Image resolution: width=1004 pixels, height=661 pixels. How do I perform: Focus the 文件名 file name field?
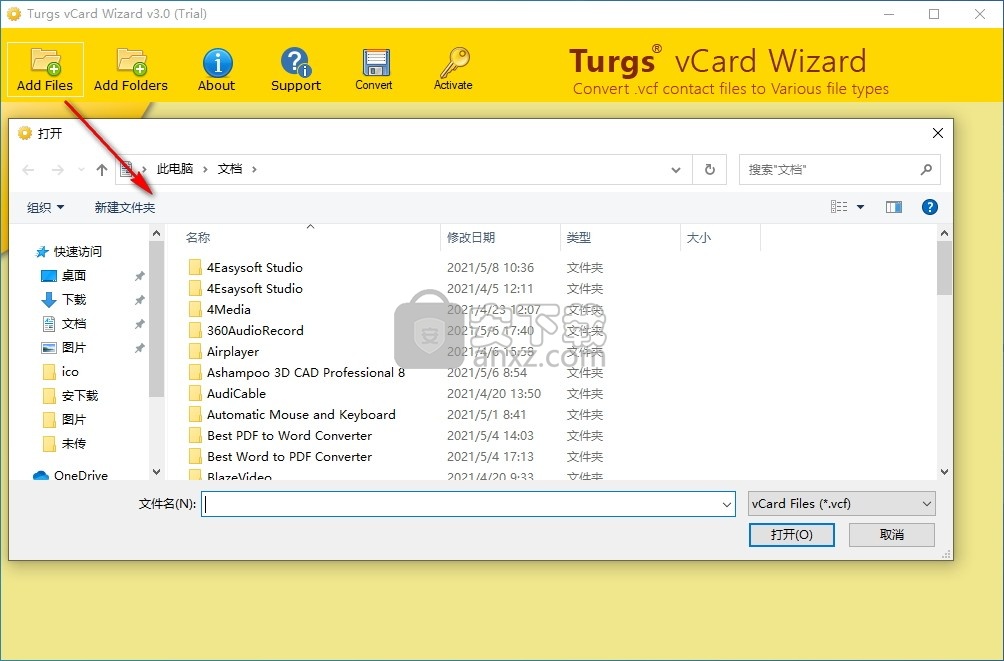(x=468, y=504)
